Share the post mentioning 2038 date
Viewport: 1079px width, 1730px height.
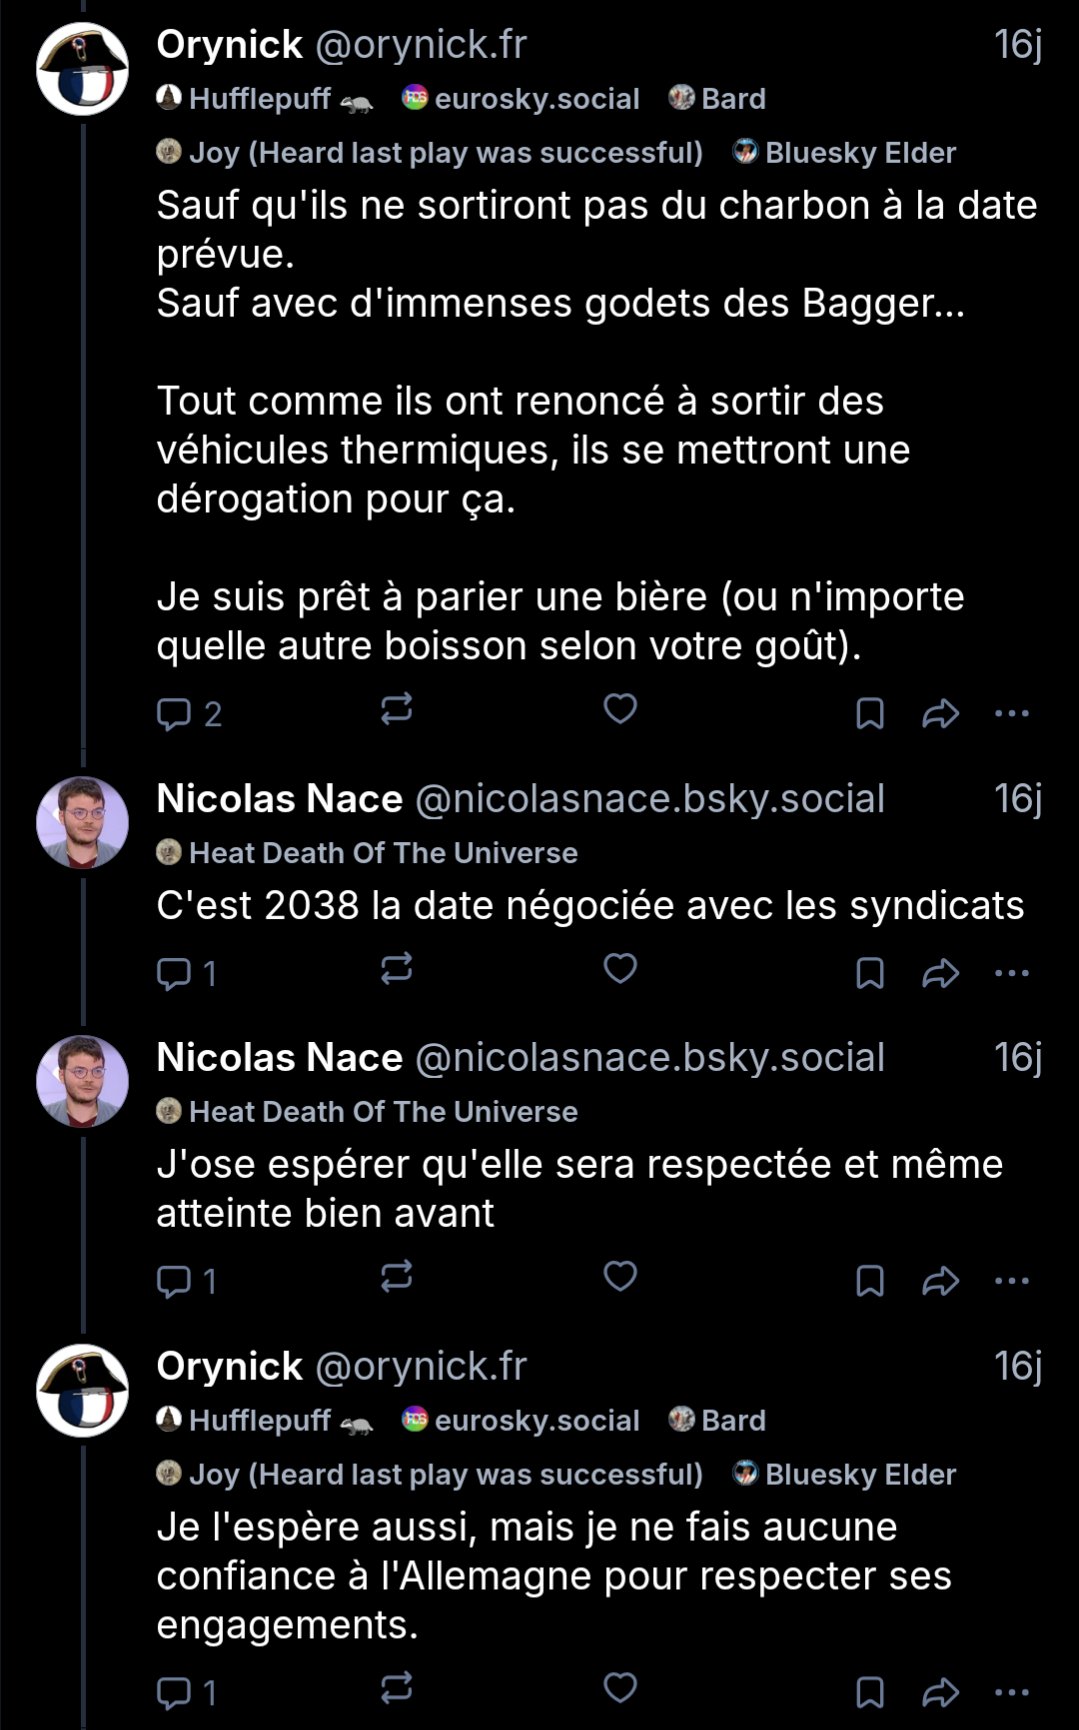point(940,973)
